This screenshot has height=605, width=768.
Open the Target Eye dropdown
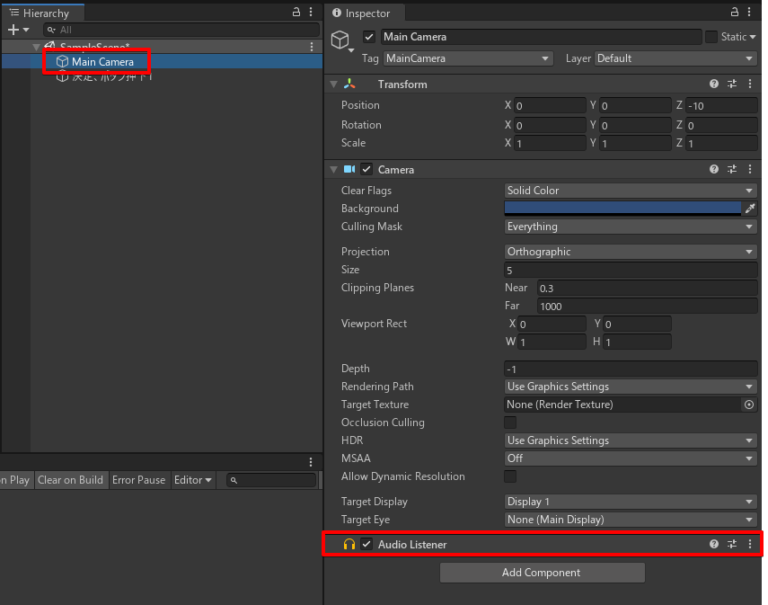pyautogui.click(x=631, y=520)
